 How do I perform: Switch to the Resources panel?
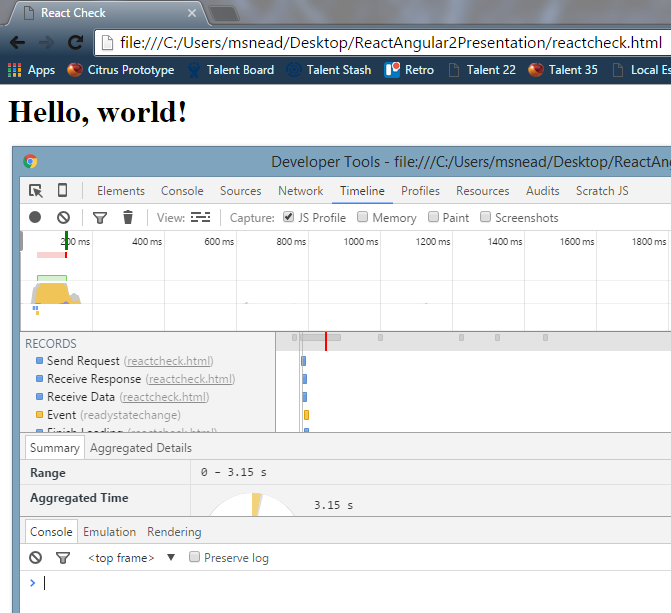tap(483, 191)
